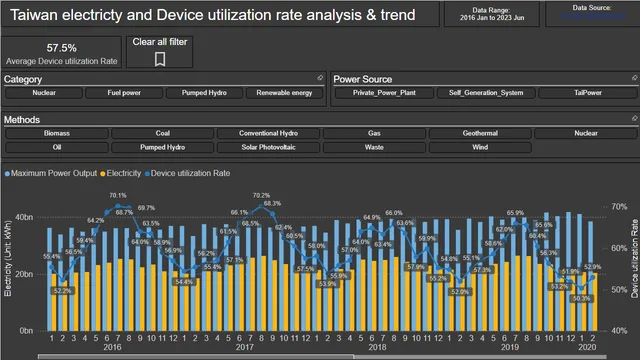This screenshot has width=640, height=360.
Task: Clear selections eraser icon in Category slicer
Action: click(320, 78)
